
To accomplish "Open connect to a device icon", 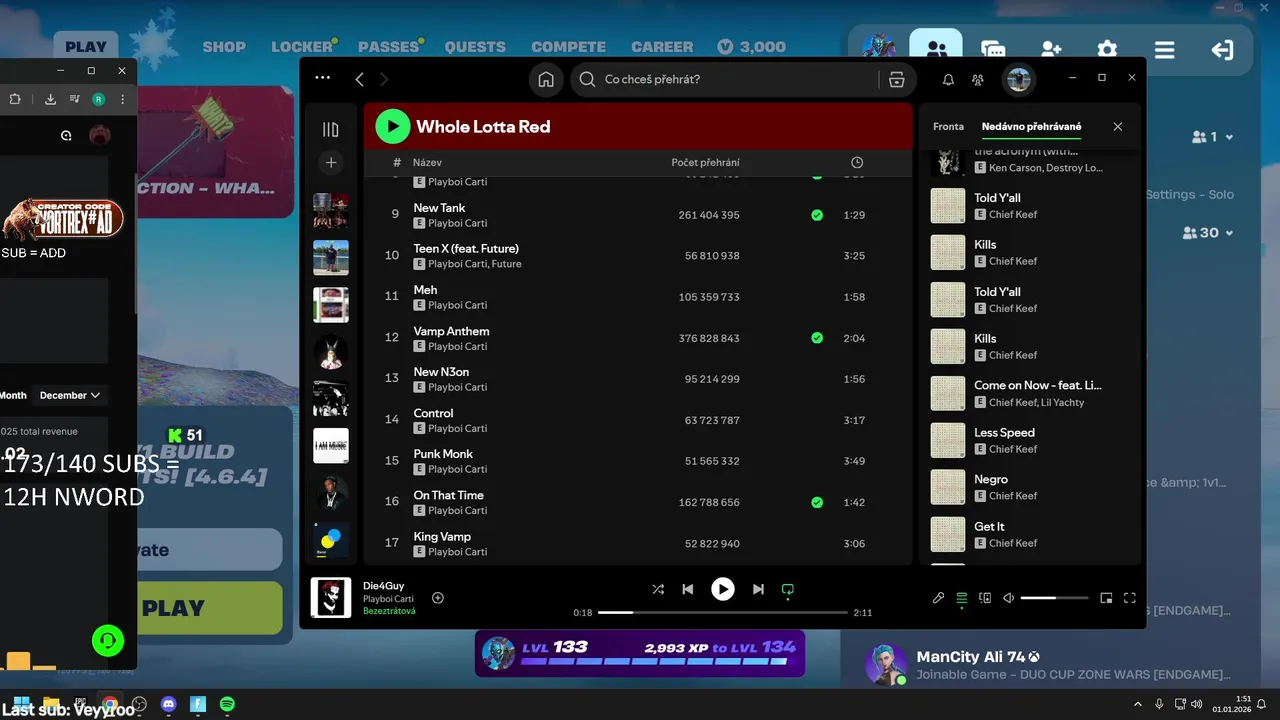I will (985, 598).
